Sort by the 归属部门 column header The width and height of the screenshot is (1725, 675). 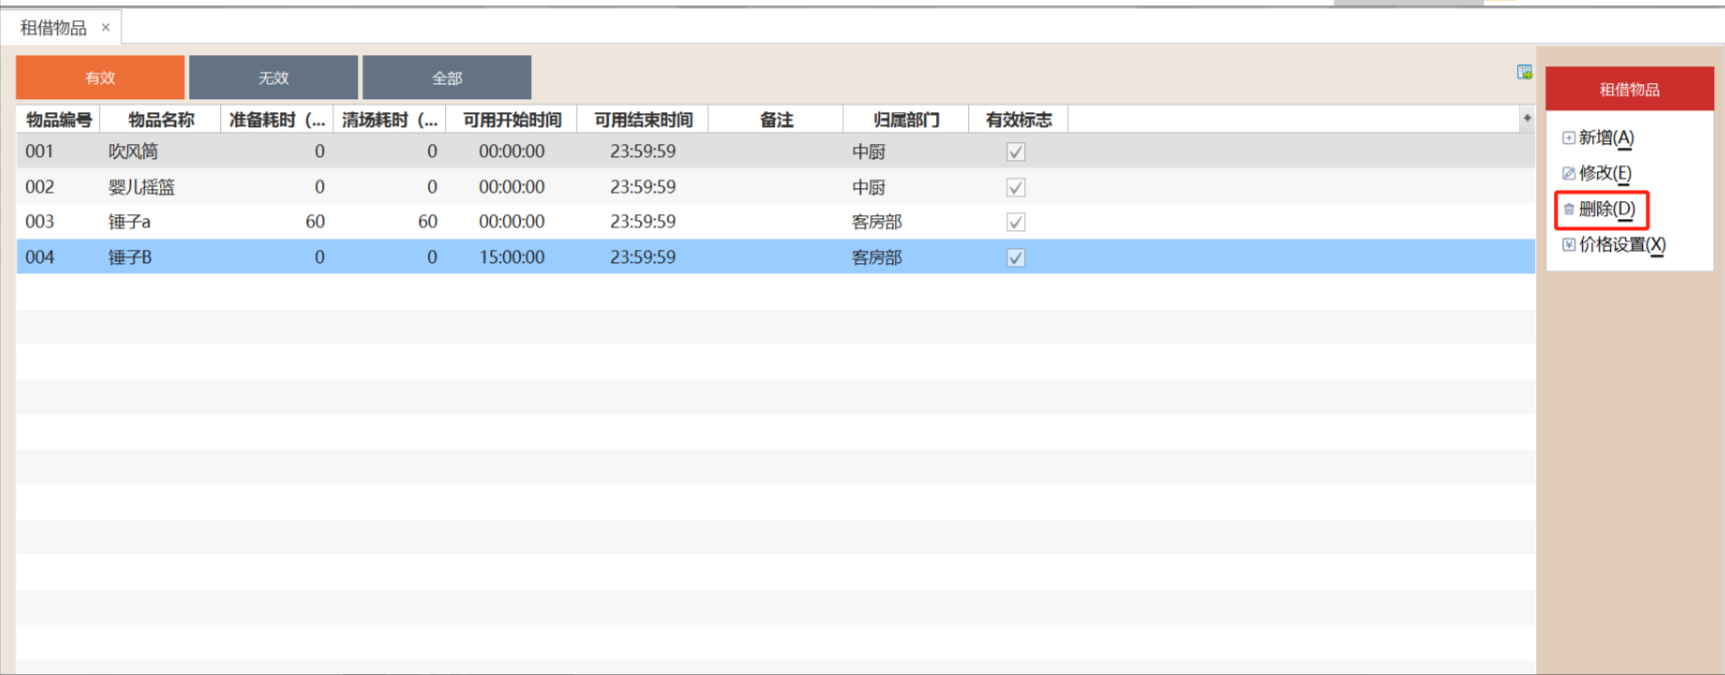905,120
